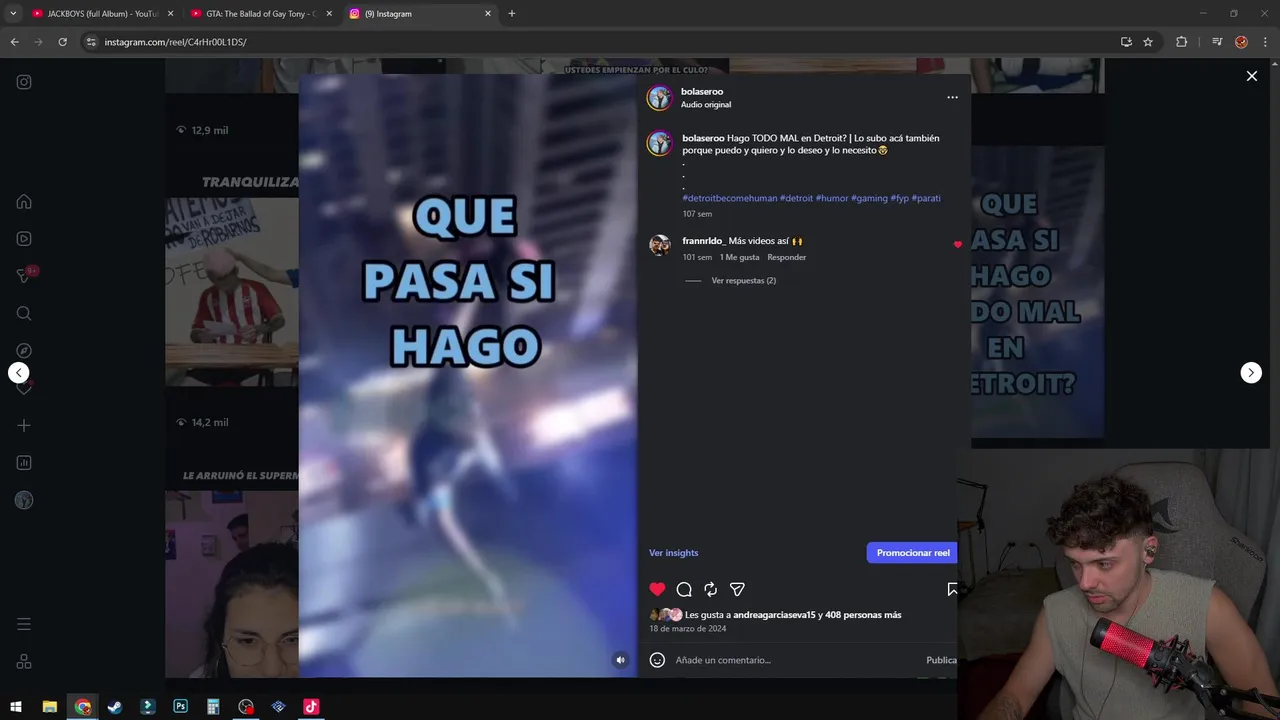Open the three-dots post options menu
Viewport: 1280px width, 720px height.
click(x=952, y=97)
